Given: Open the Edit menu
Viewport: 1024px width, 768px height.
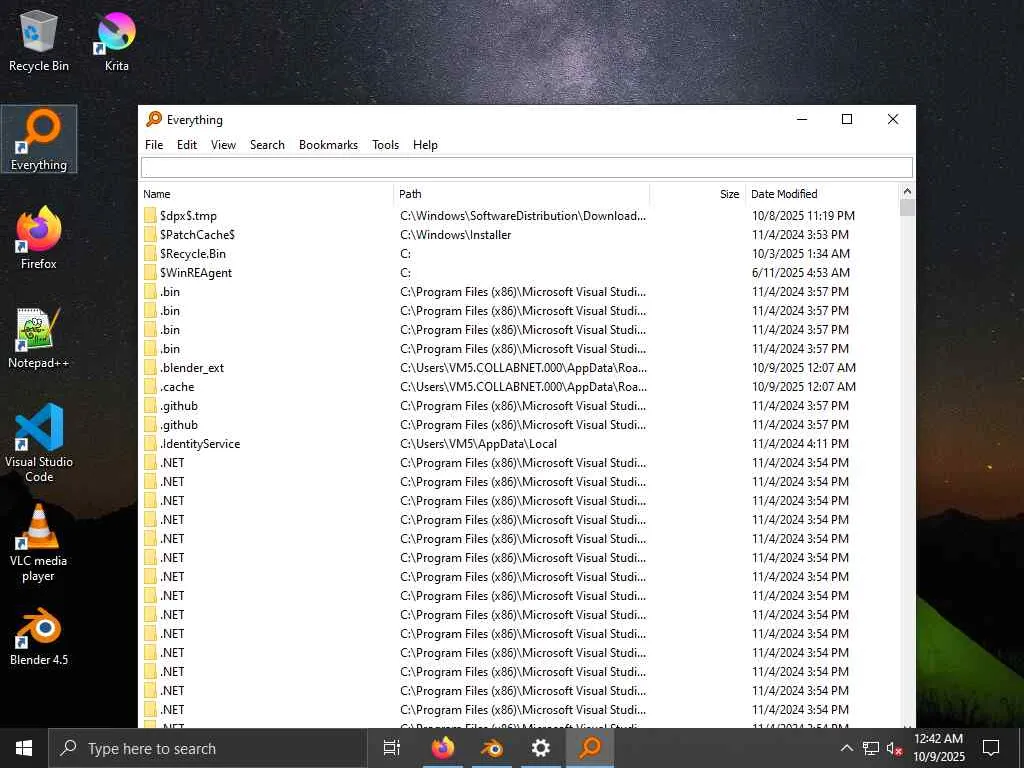Looking at the screenshot, I should (x=187, y=145).
